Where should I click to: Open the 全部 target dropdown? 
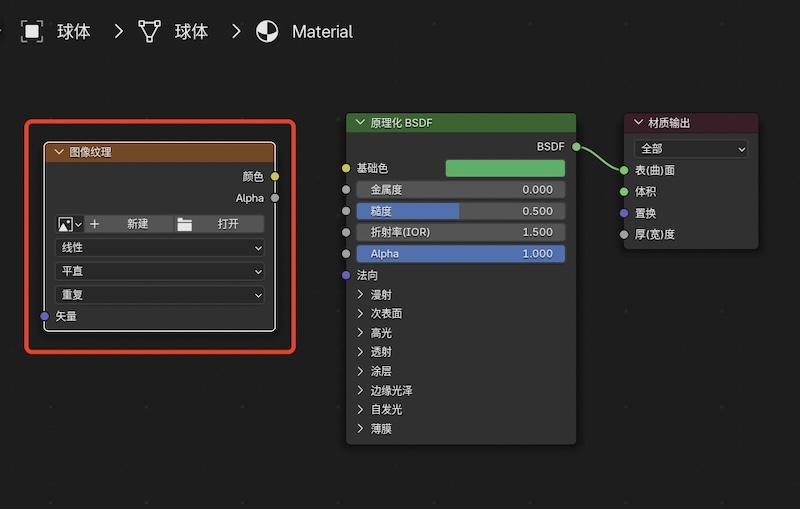coord(691,149)
